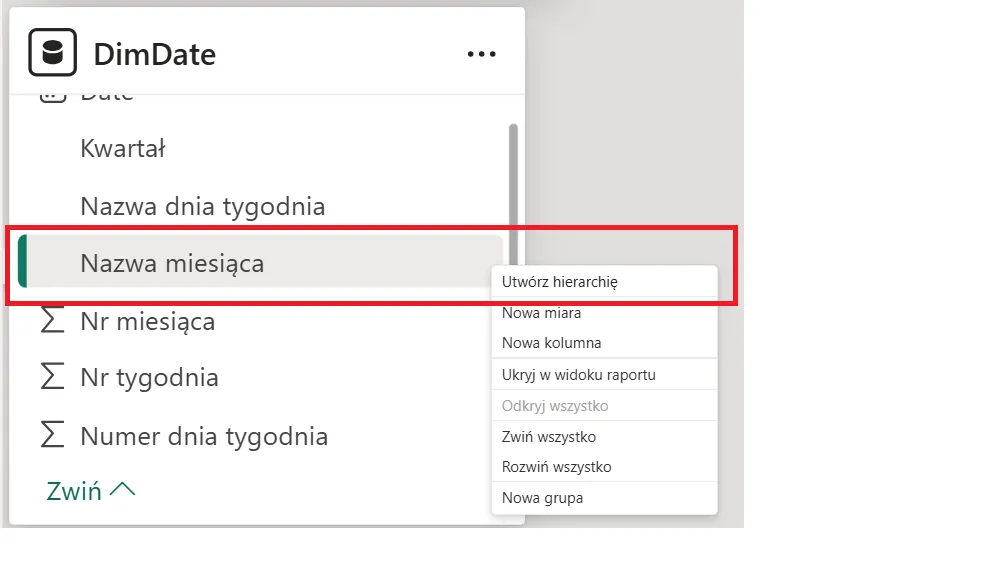The width and height of the screenshot is (983, 569).
Task: Select Nowa miara in the context menu
Action: (x=541, y=313)
